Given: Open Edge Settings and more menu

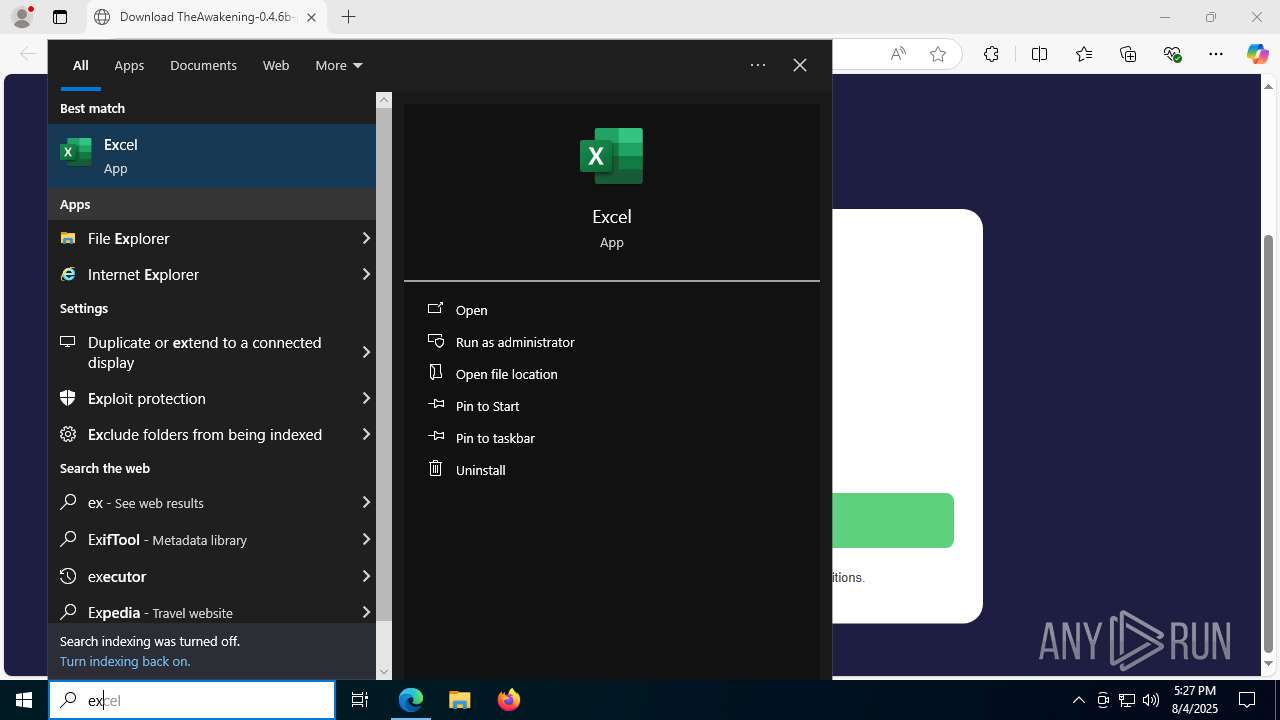Looking at the screenshot, I should [1216, 54].
